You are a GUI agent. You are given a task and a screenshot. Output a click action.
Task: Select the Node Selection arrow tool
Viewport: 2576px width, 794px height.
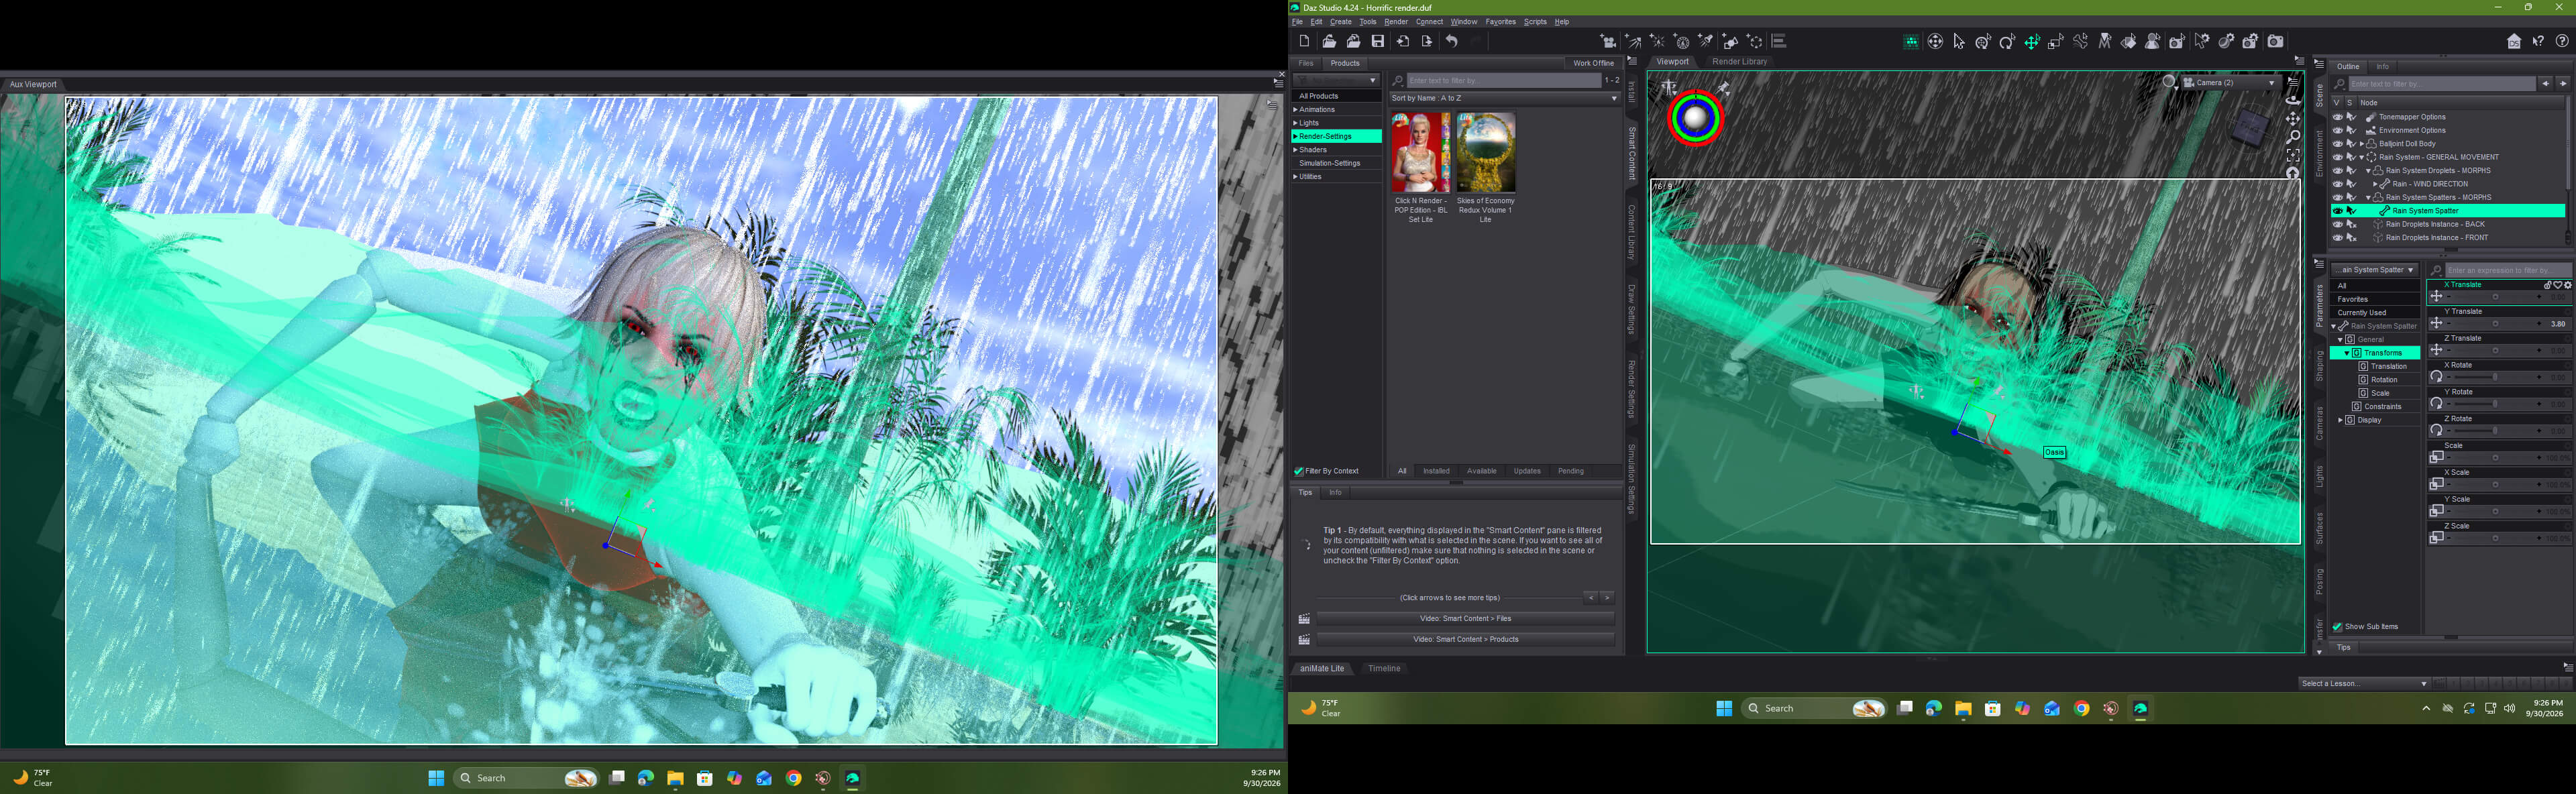[x=1959, y=41]
